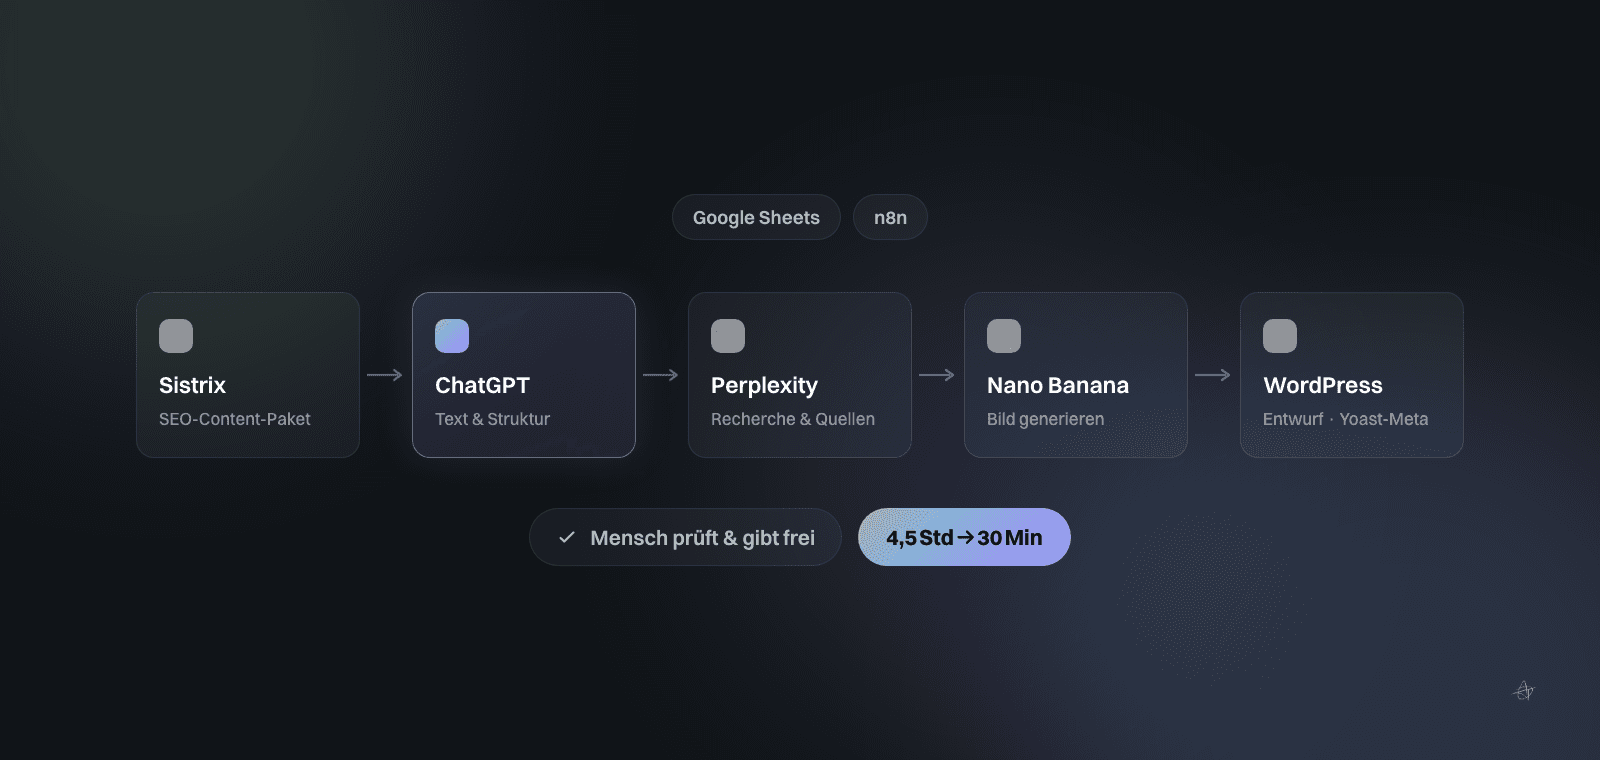This screenshot has width=1600, height=760.
Task: Click the 'Recherche & Quellen' subtitle
Action: (x=793, y=419)
